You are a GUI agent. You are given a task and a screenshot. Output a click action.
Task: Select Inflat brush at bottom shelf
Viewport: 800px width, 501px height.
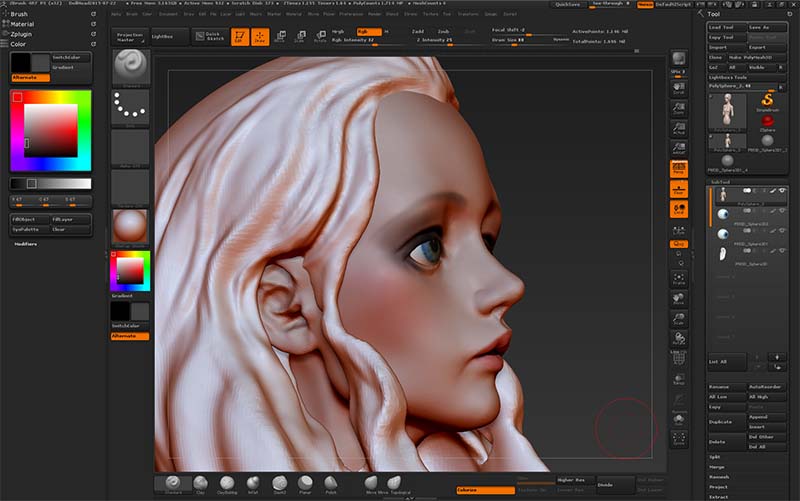[x=253, y=484]
